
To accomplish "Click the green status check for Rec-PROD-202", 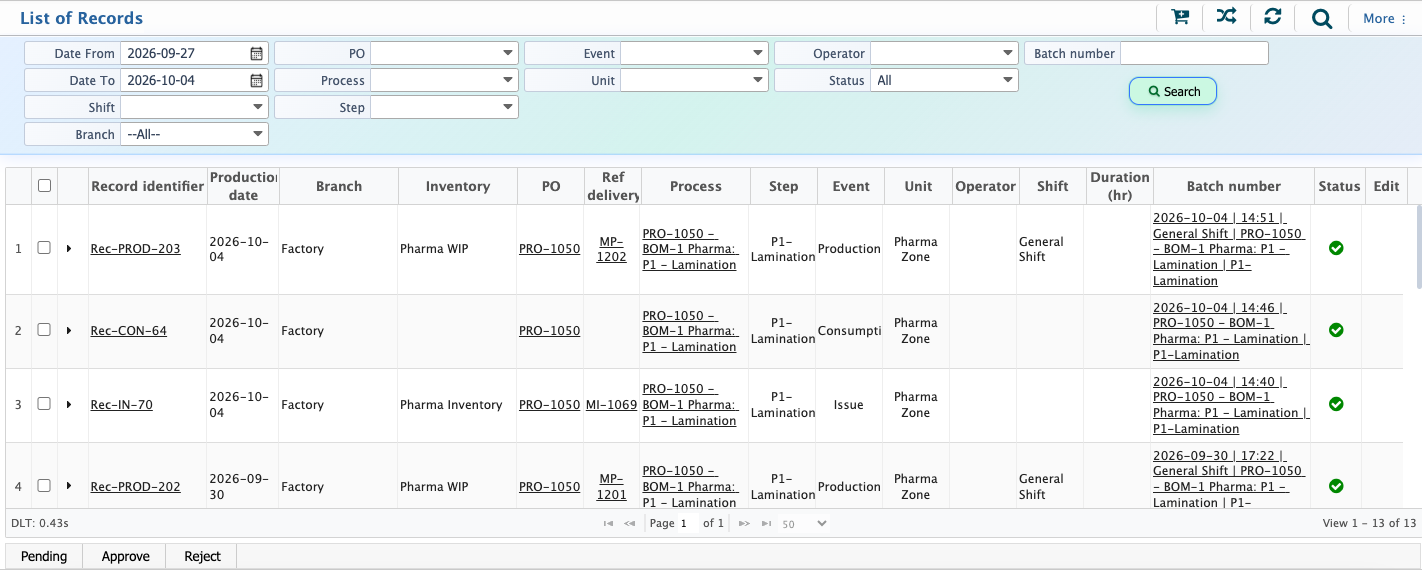I will 1336,486.
